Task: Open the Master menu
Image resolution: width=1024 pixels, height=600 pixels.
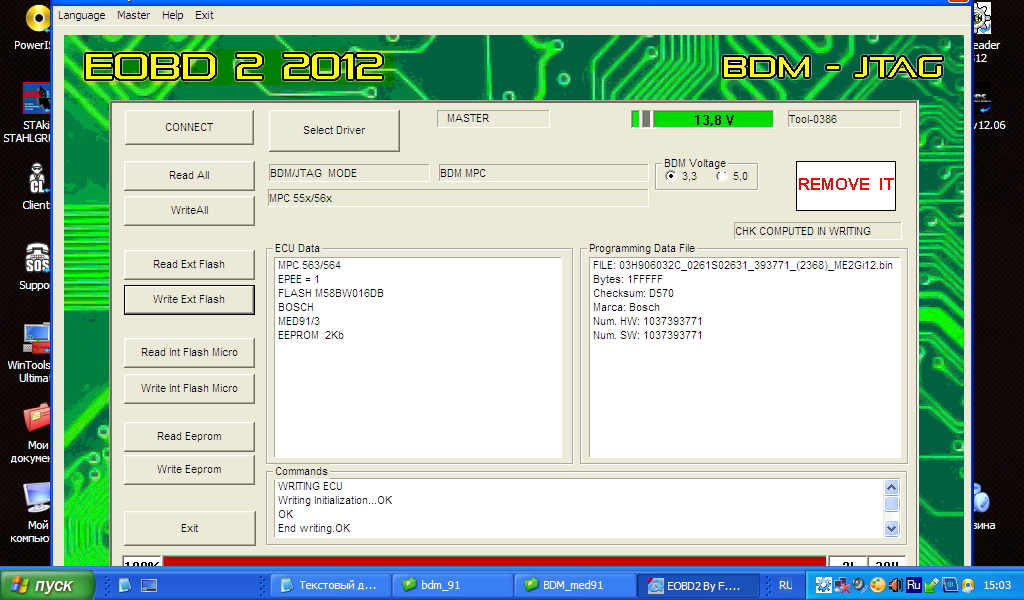Action: [x=134, y=15]
